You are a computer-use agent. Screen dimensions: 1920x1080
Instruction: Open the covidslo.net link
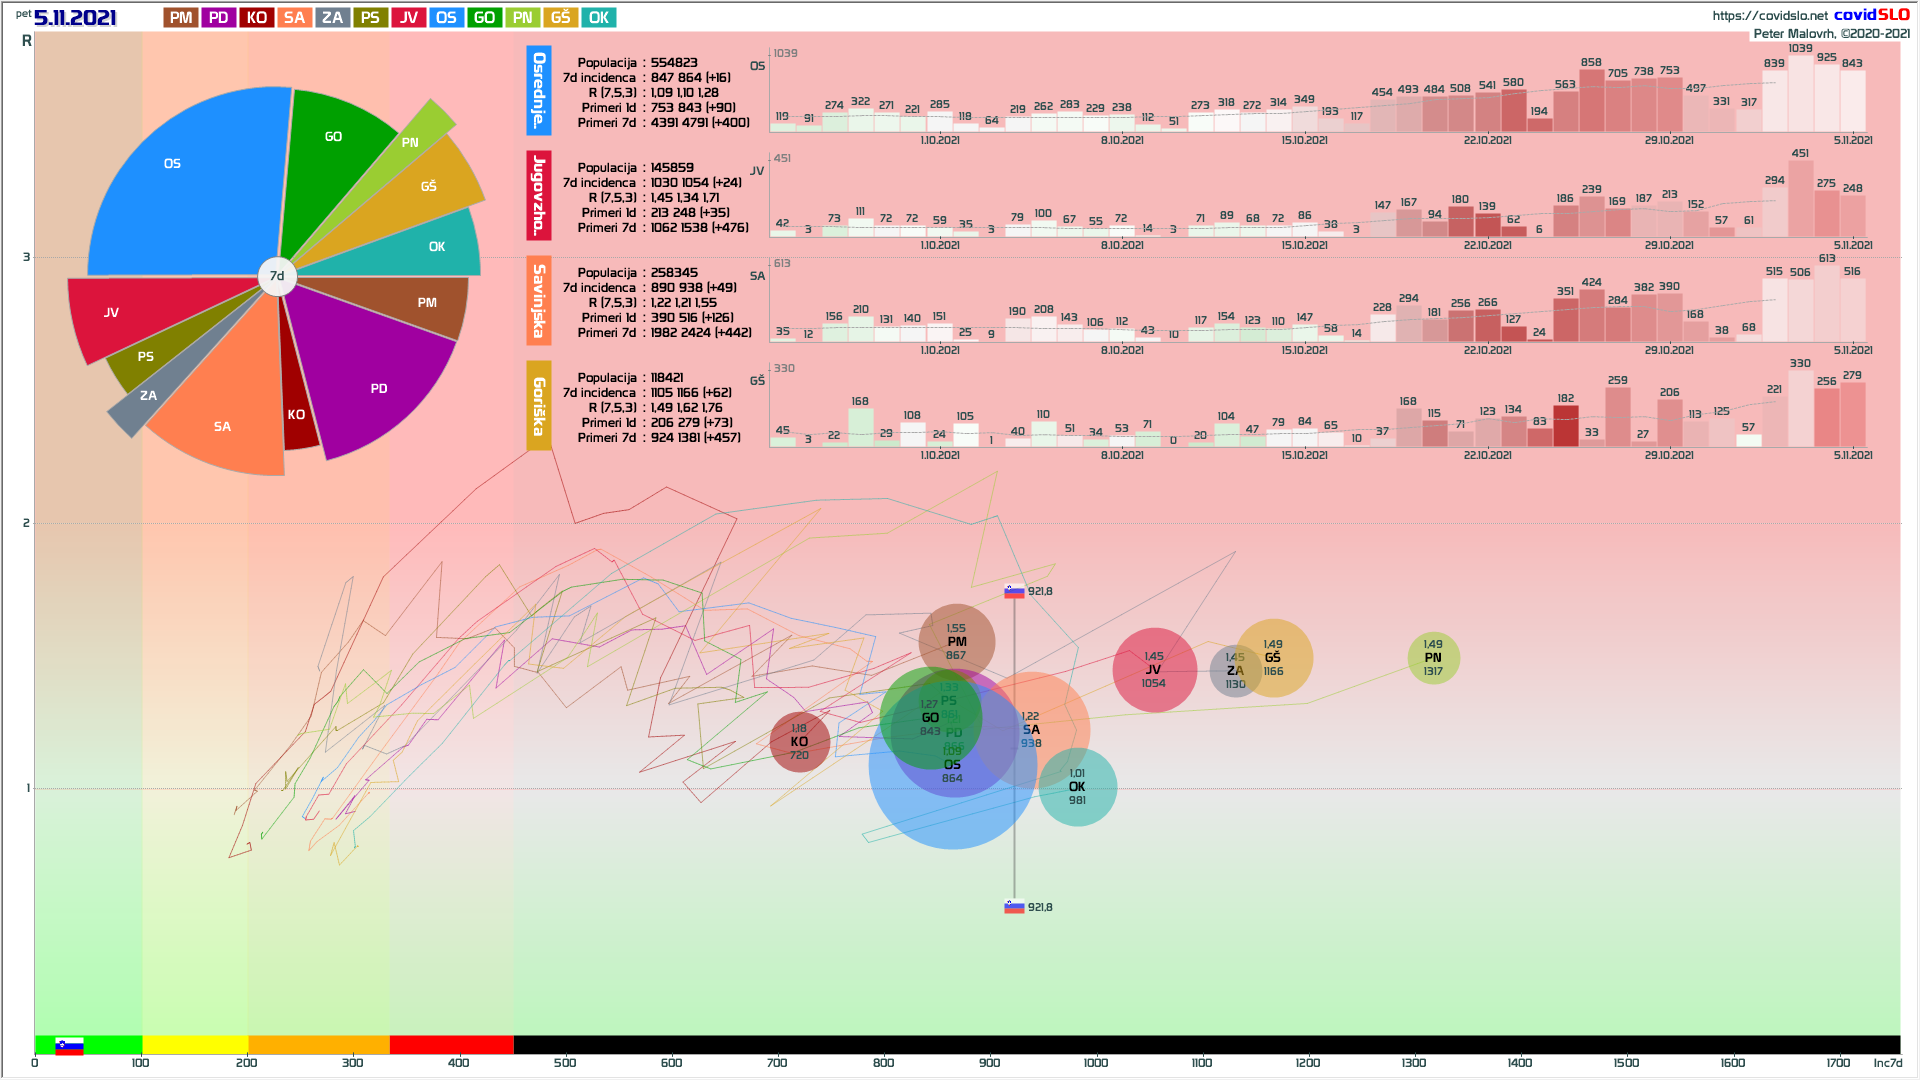pyautogui.click(x=1769, y=15)
